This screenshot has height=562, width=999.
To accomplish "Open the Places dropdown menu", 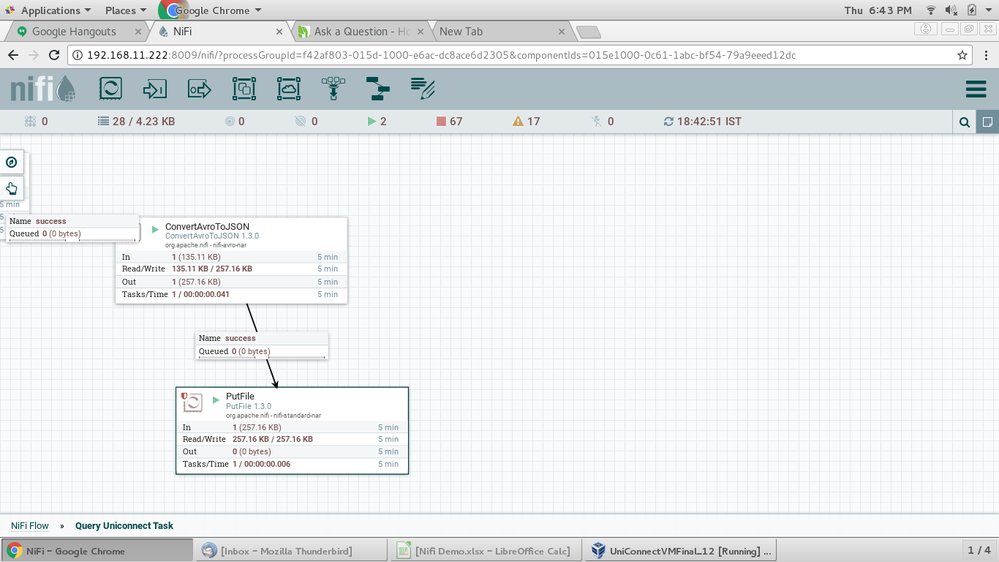I will click(126, 10).
